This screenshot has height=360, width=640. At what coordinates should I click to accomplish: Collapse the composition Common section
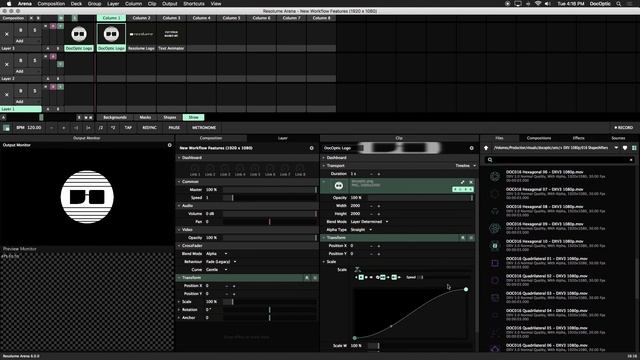tap(179, 182)
